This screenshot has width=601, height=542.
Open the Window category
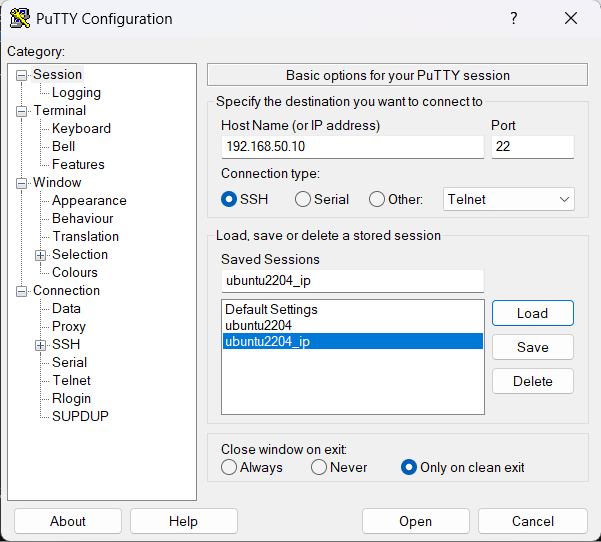click(57, 182)
